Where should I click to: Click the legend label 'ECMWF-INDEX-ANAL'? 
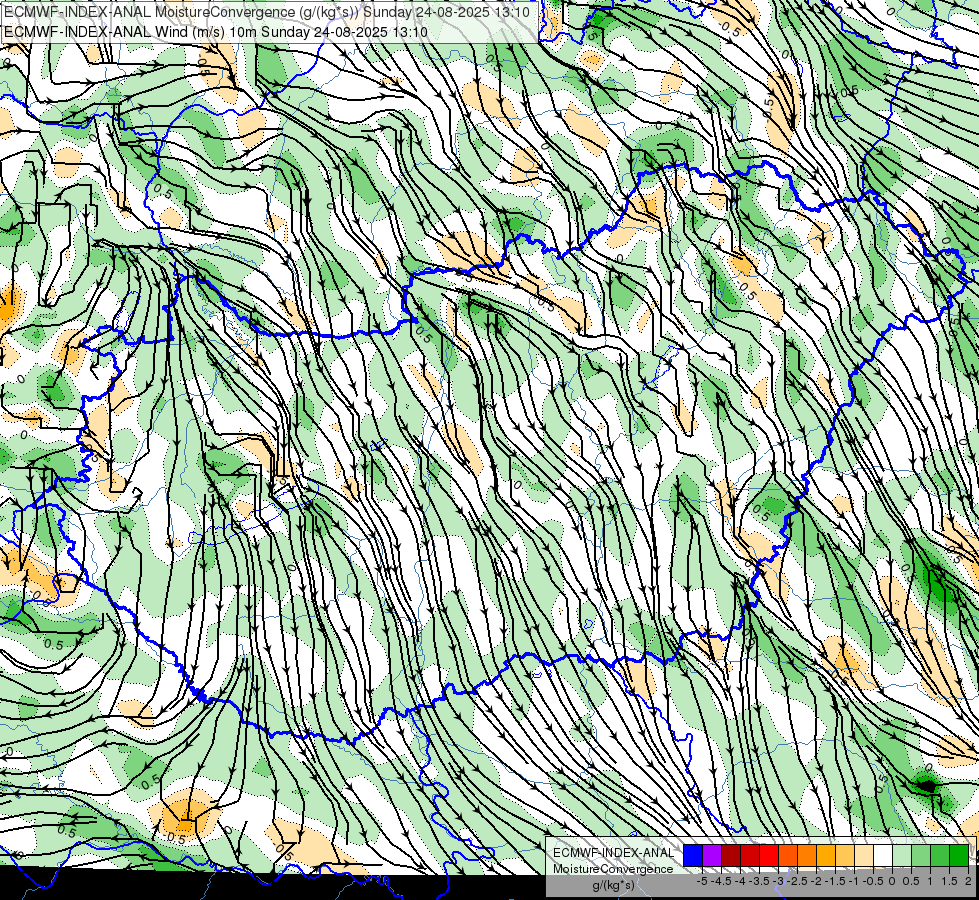613,853
